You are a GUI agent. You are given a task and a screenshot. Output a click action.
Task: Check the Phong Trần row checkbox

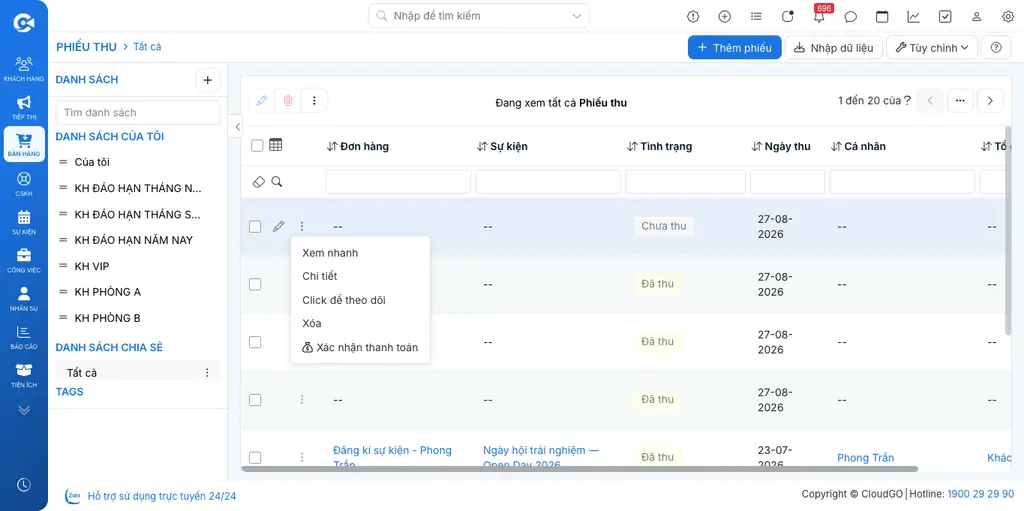pyautogui.click(x=255, y=457)
